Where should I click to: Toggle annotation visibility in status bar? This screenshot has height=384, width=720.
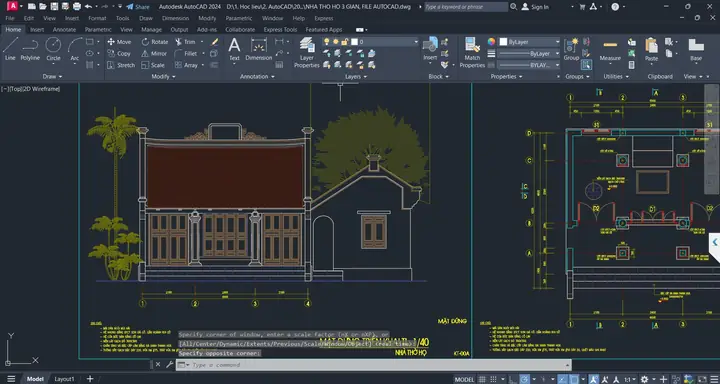point(593,379)
